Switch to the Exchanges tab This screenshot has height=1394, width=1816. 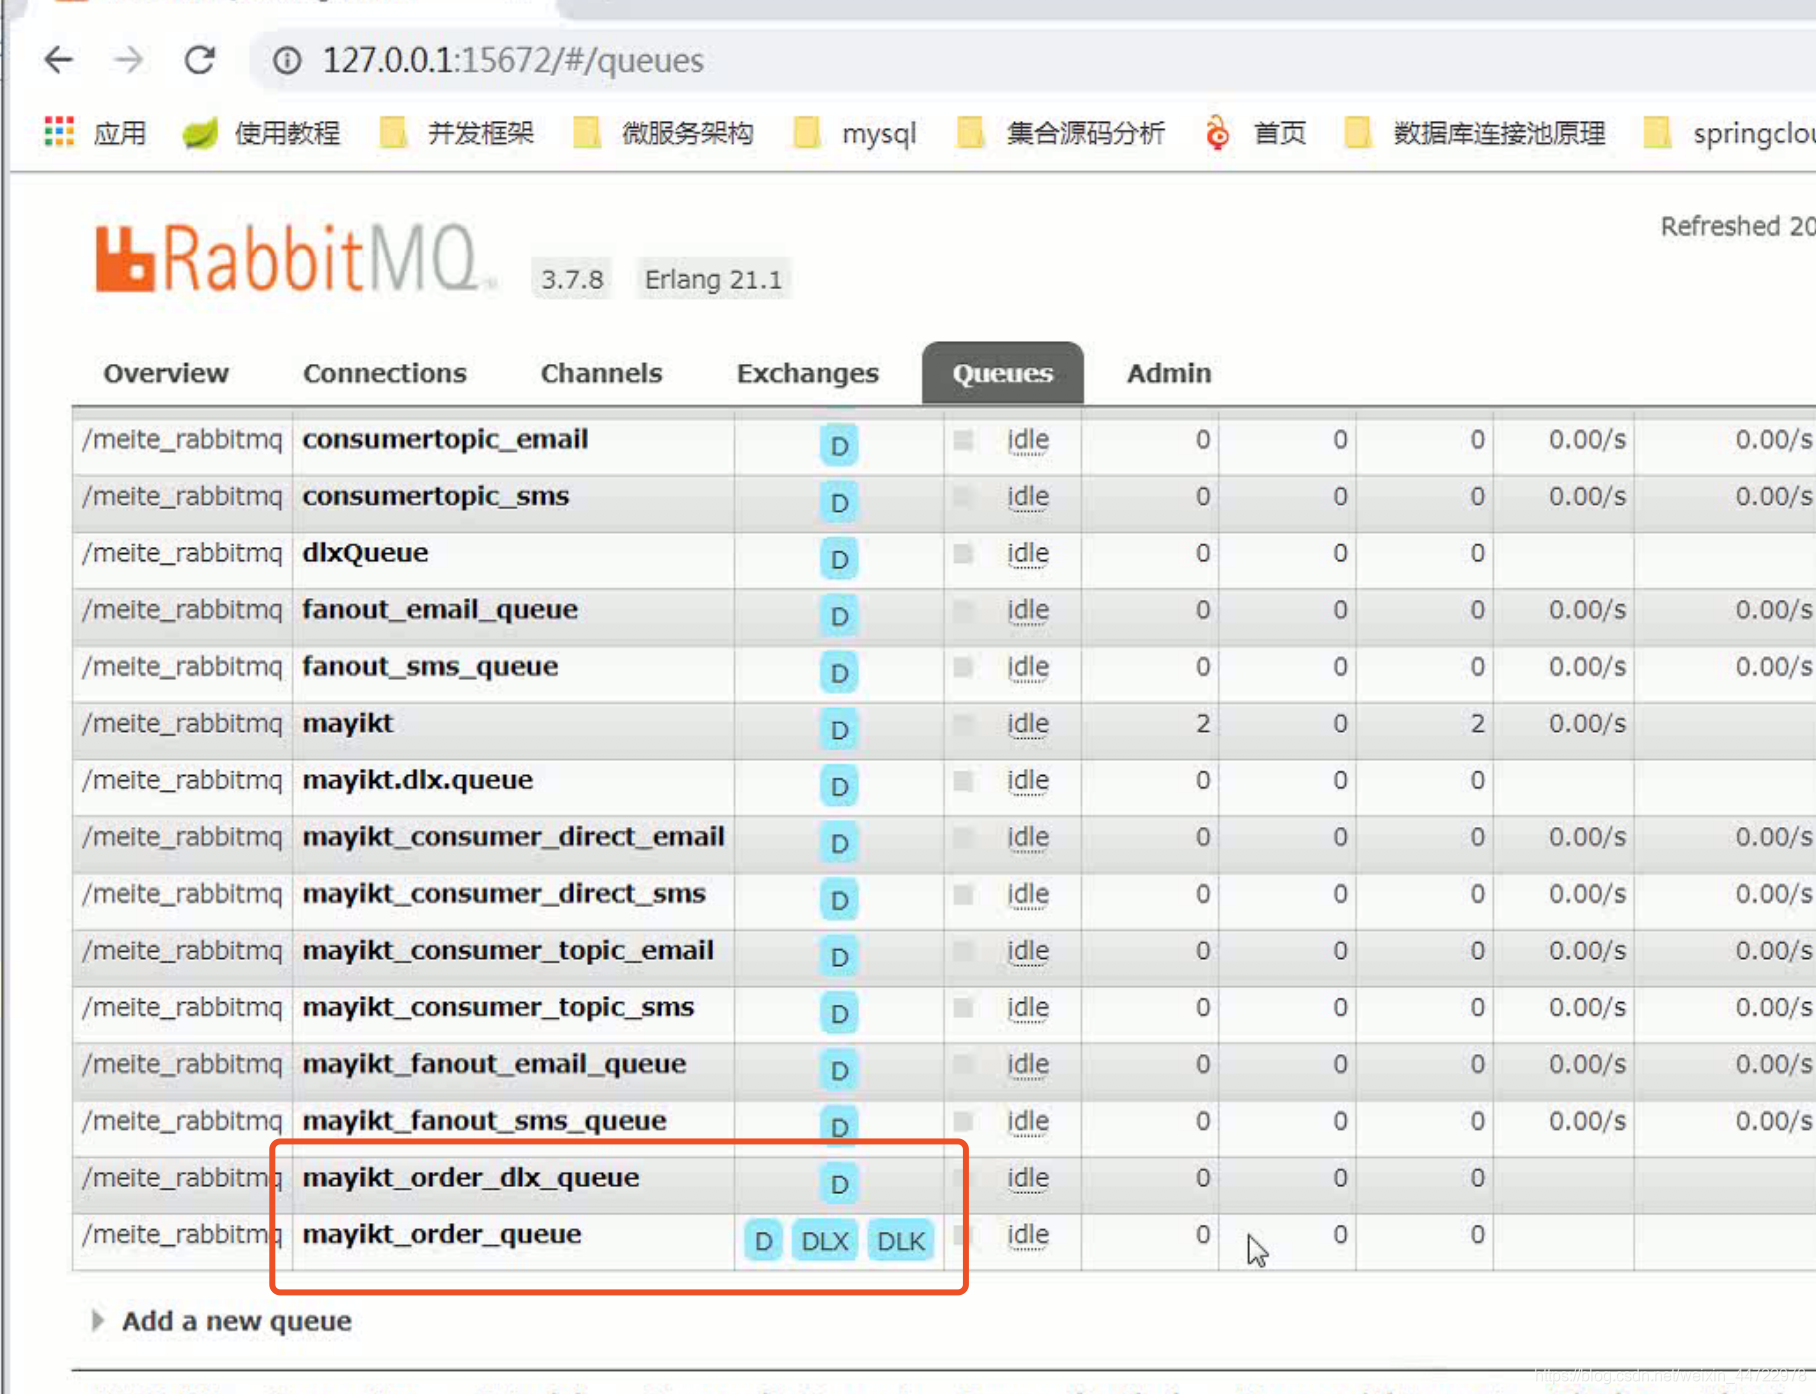point(808,373)
